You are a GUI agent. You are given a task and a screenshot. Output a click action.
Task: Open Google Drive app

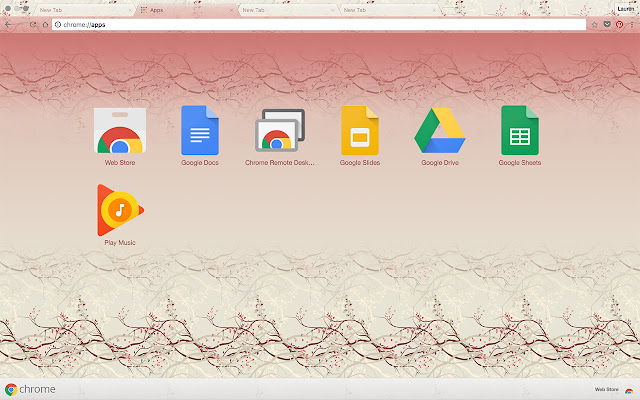tap(440, 131)
